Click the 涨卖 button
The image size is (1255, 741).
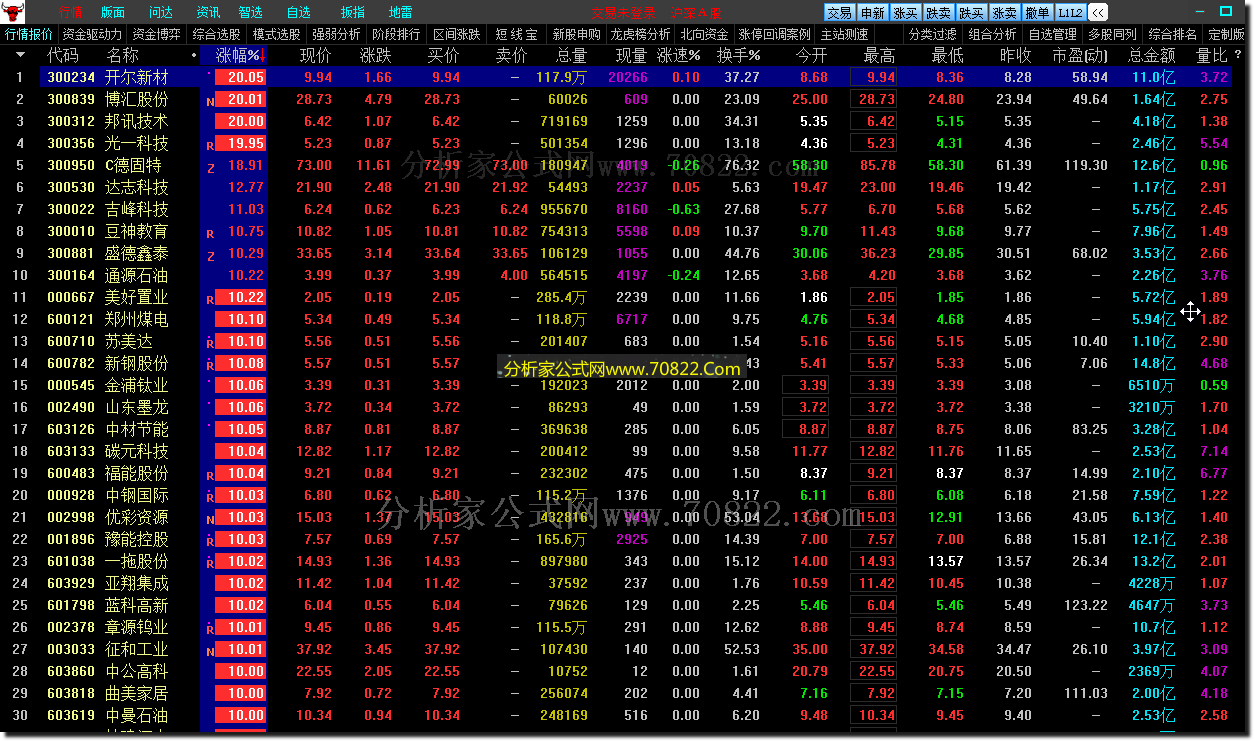point(1004,13)
